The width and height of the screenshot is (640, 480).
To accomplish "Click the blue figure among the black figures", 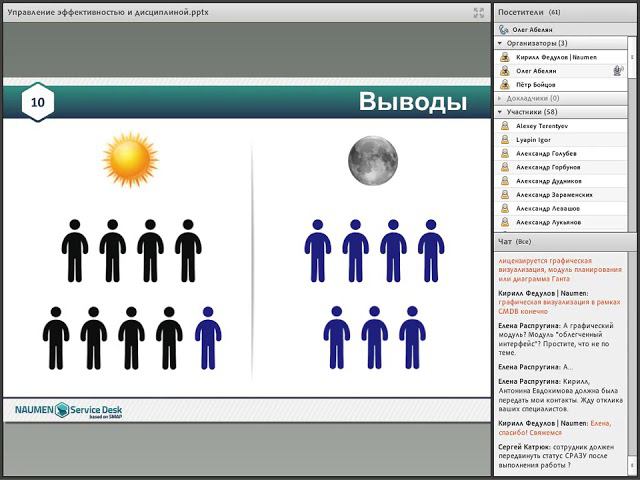I will pos(208,338).
